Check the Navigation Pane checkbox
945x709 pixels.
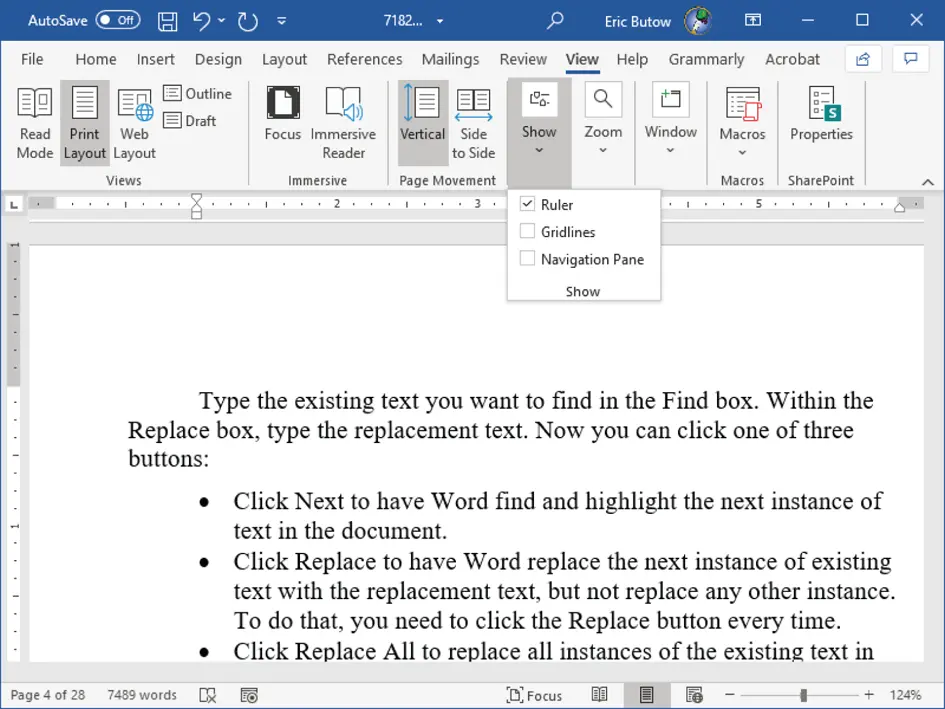pos(527,258)
